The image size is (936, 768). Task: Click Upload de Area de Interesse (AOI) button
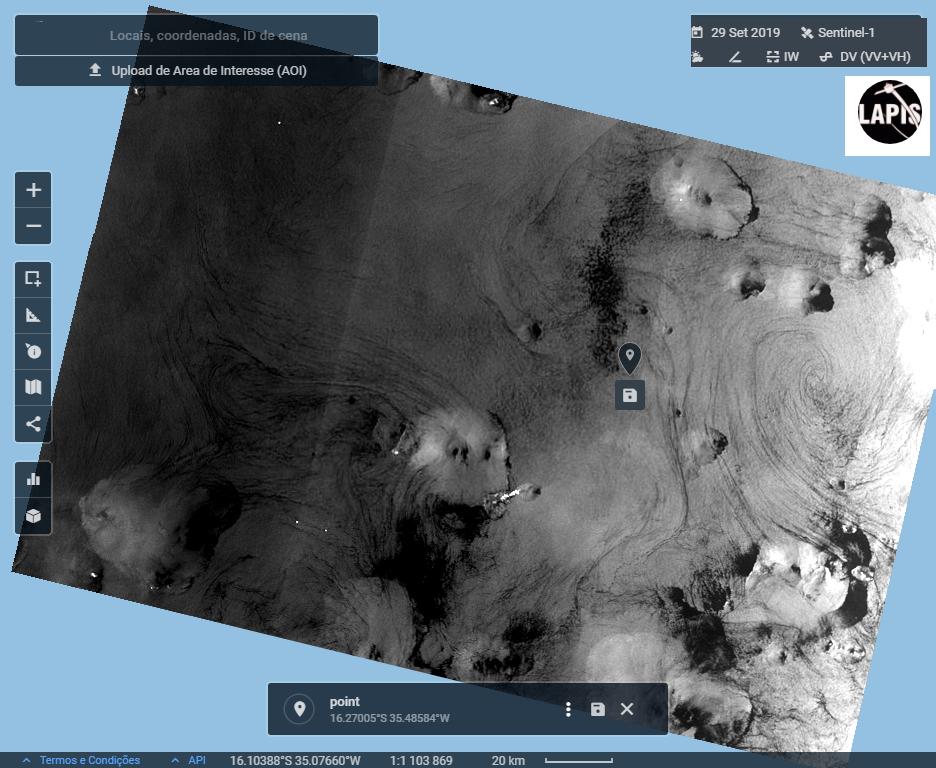tap(197, 71)
